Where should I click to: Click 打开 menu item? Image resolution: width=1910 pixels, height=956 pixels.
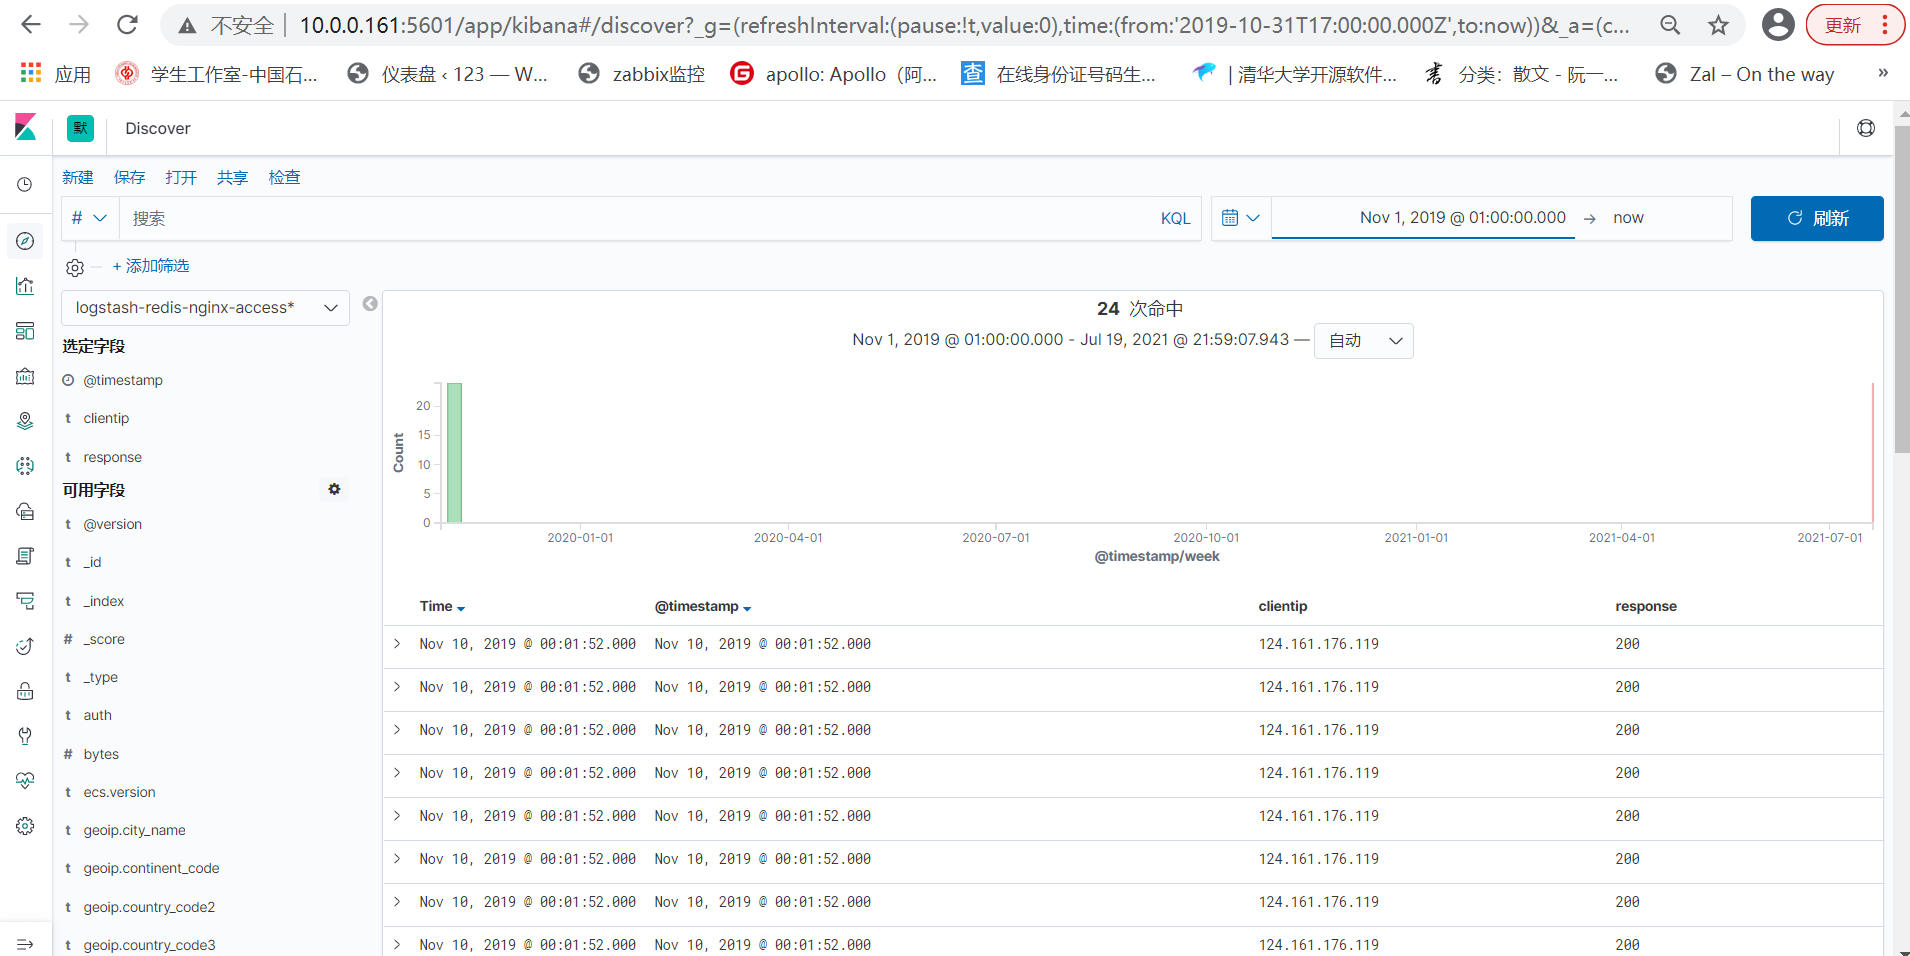[181, 177]
